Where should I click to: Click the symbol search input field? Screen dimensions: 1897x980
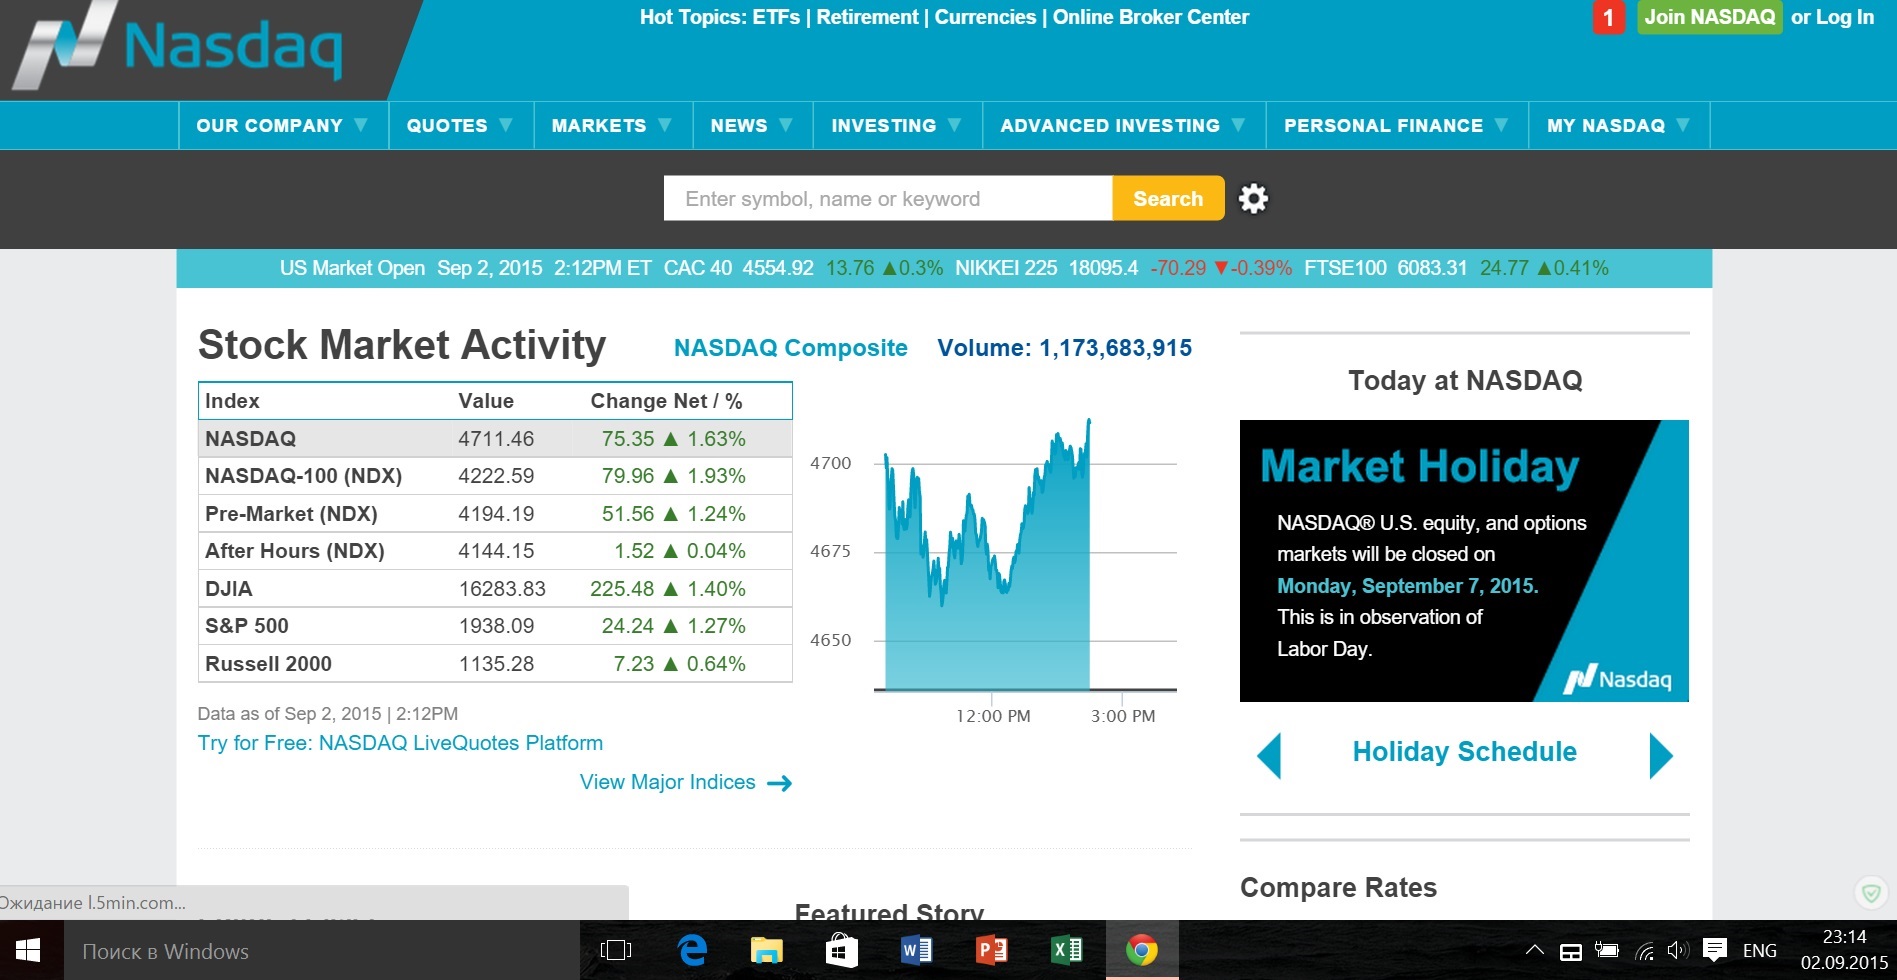pos(887,198)
